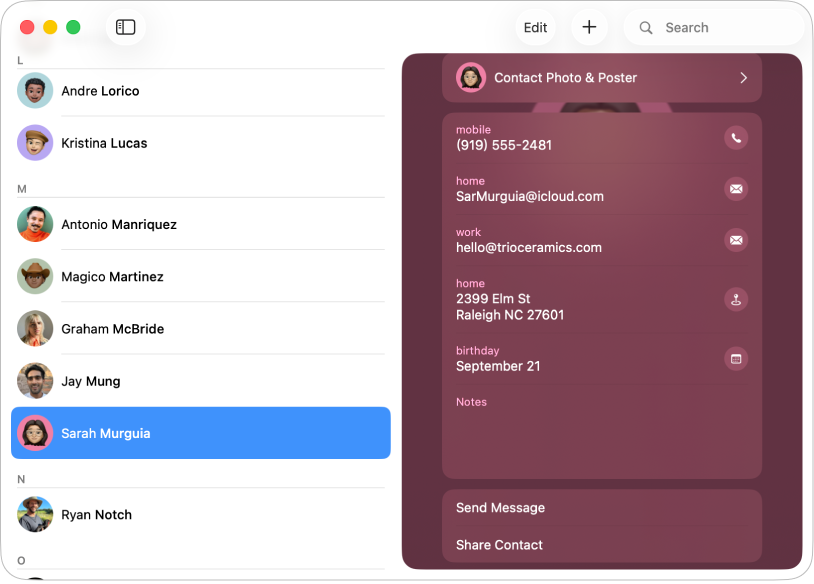Open calendar icon next to September 21 birthday

pyautogui.click(x=736, y=359)
